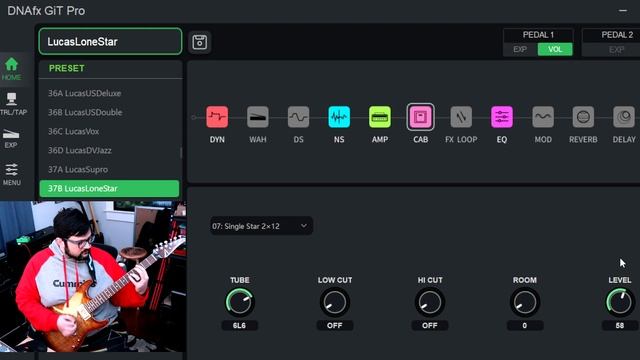
Task: Load preset 36D LucasDVJazz
Action: [109, 150]
